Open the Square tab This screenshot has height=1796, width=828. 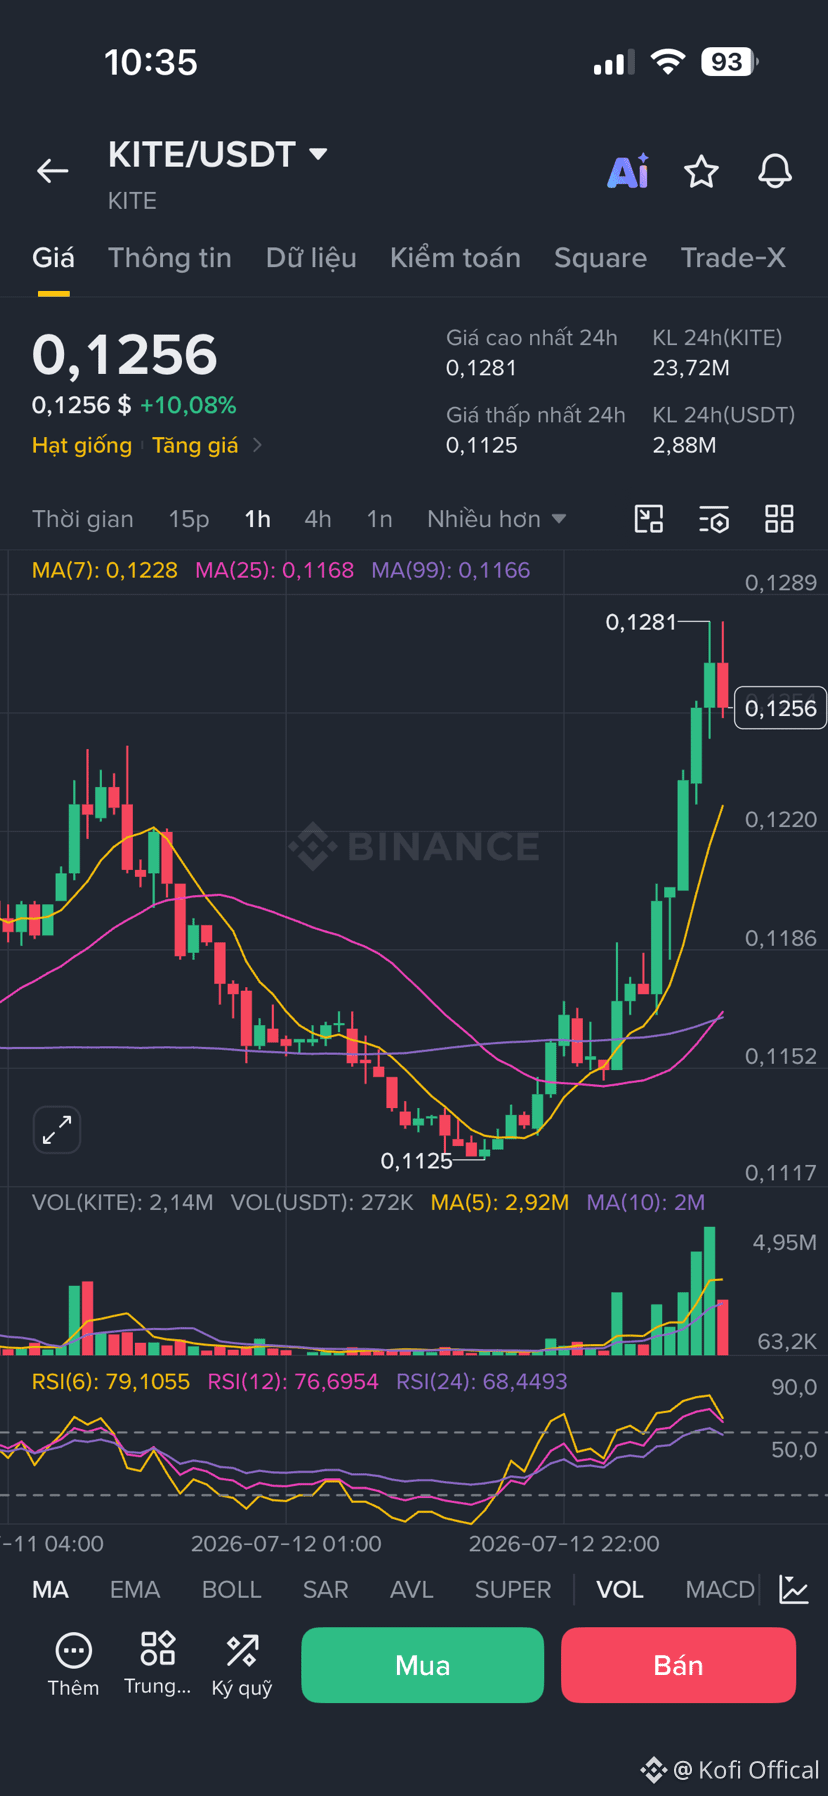pos(600,258)
